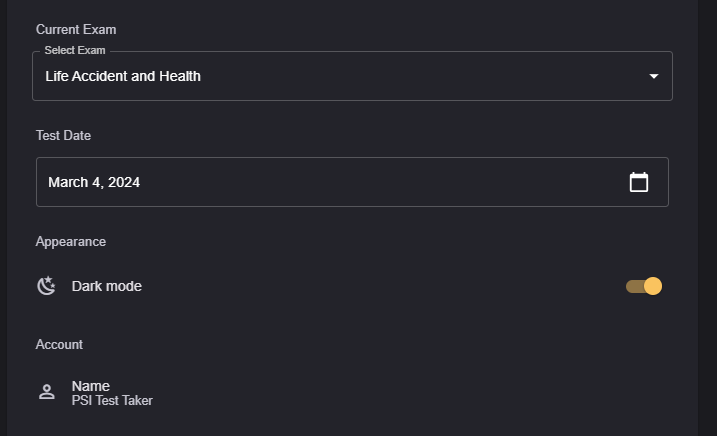
Task: Open the calendar picker icon
Action: tap(639, 182)
